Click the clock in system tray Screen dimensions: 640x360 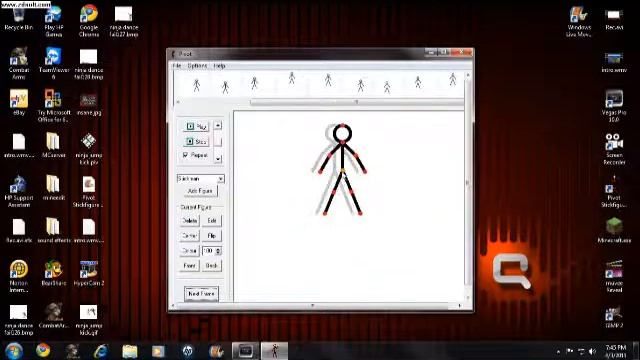[x=616, y=351]
